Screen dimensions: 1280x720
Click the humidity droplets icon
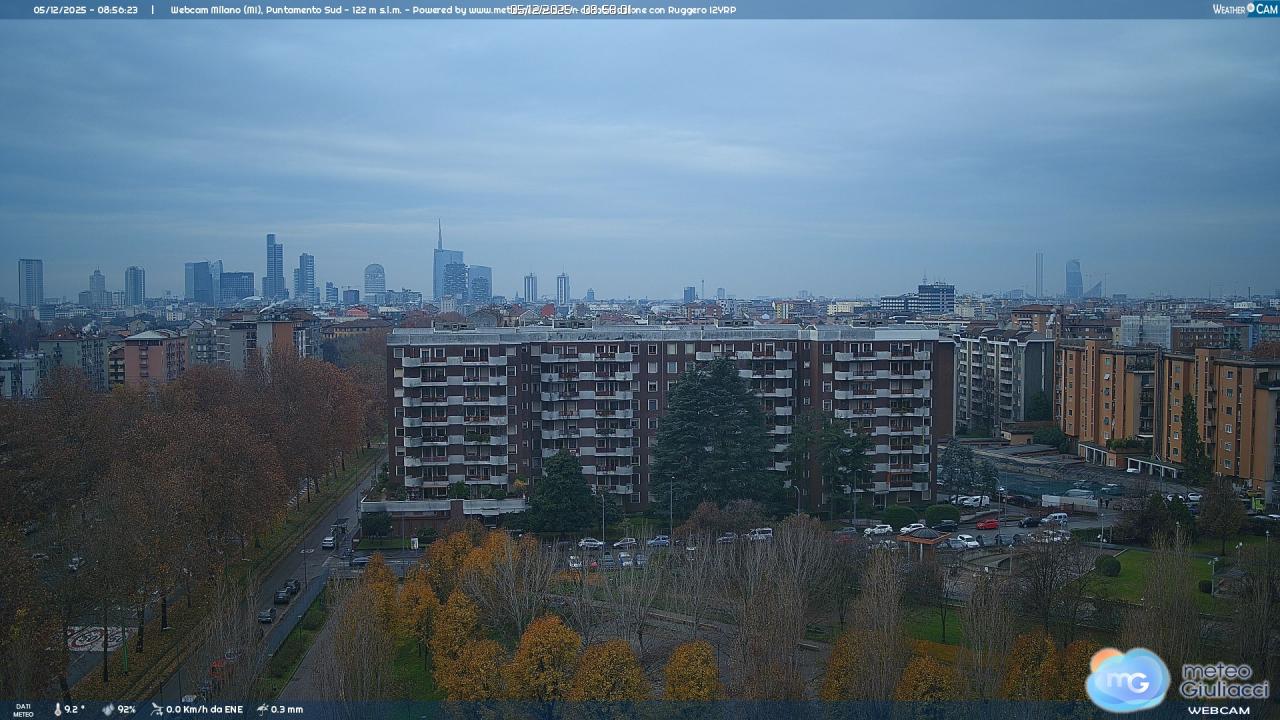[x=108, y=709]
